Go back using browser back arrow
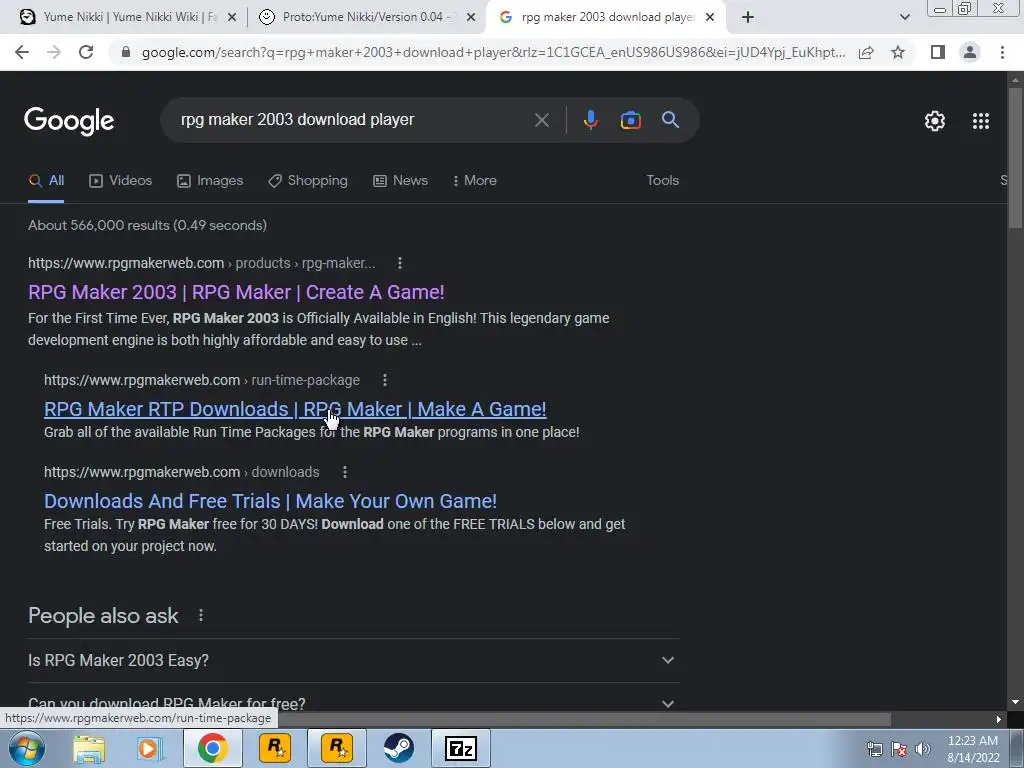Image resolution: width=1024 pixels, height=768 pixels. [x=22, y=52]
